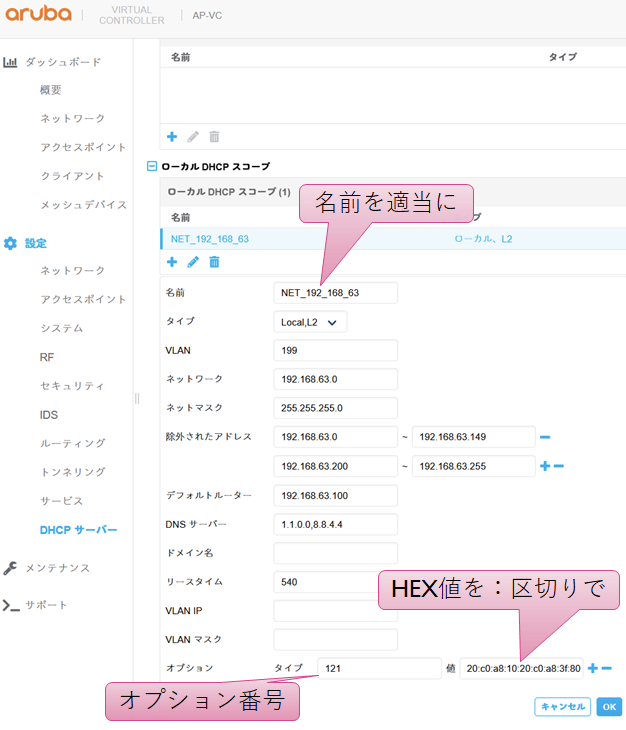Click the option タイプ field 121
The height and width of the screenshot is (730, 626).
click(379, 668)
